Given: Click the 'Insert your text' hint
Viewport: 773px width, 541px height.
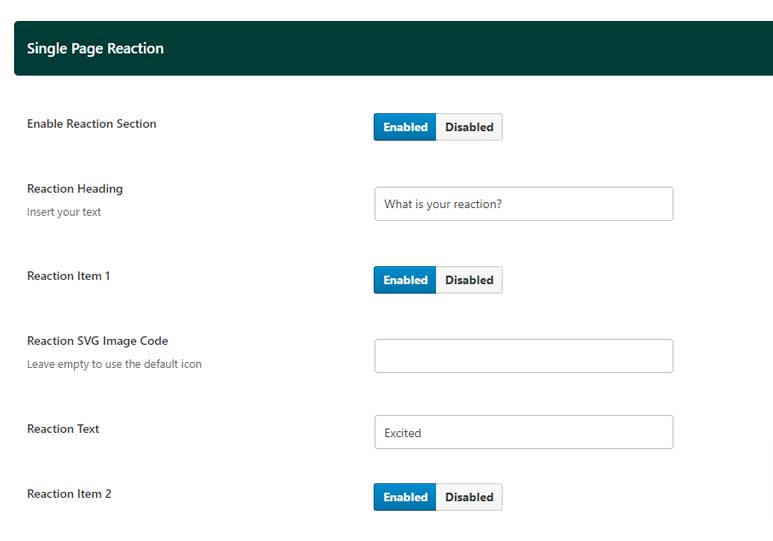Looking at the screenshot, I should pyautogui.click(x=64, y=212).
